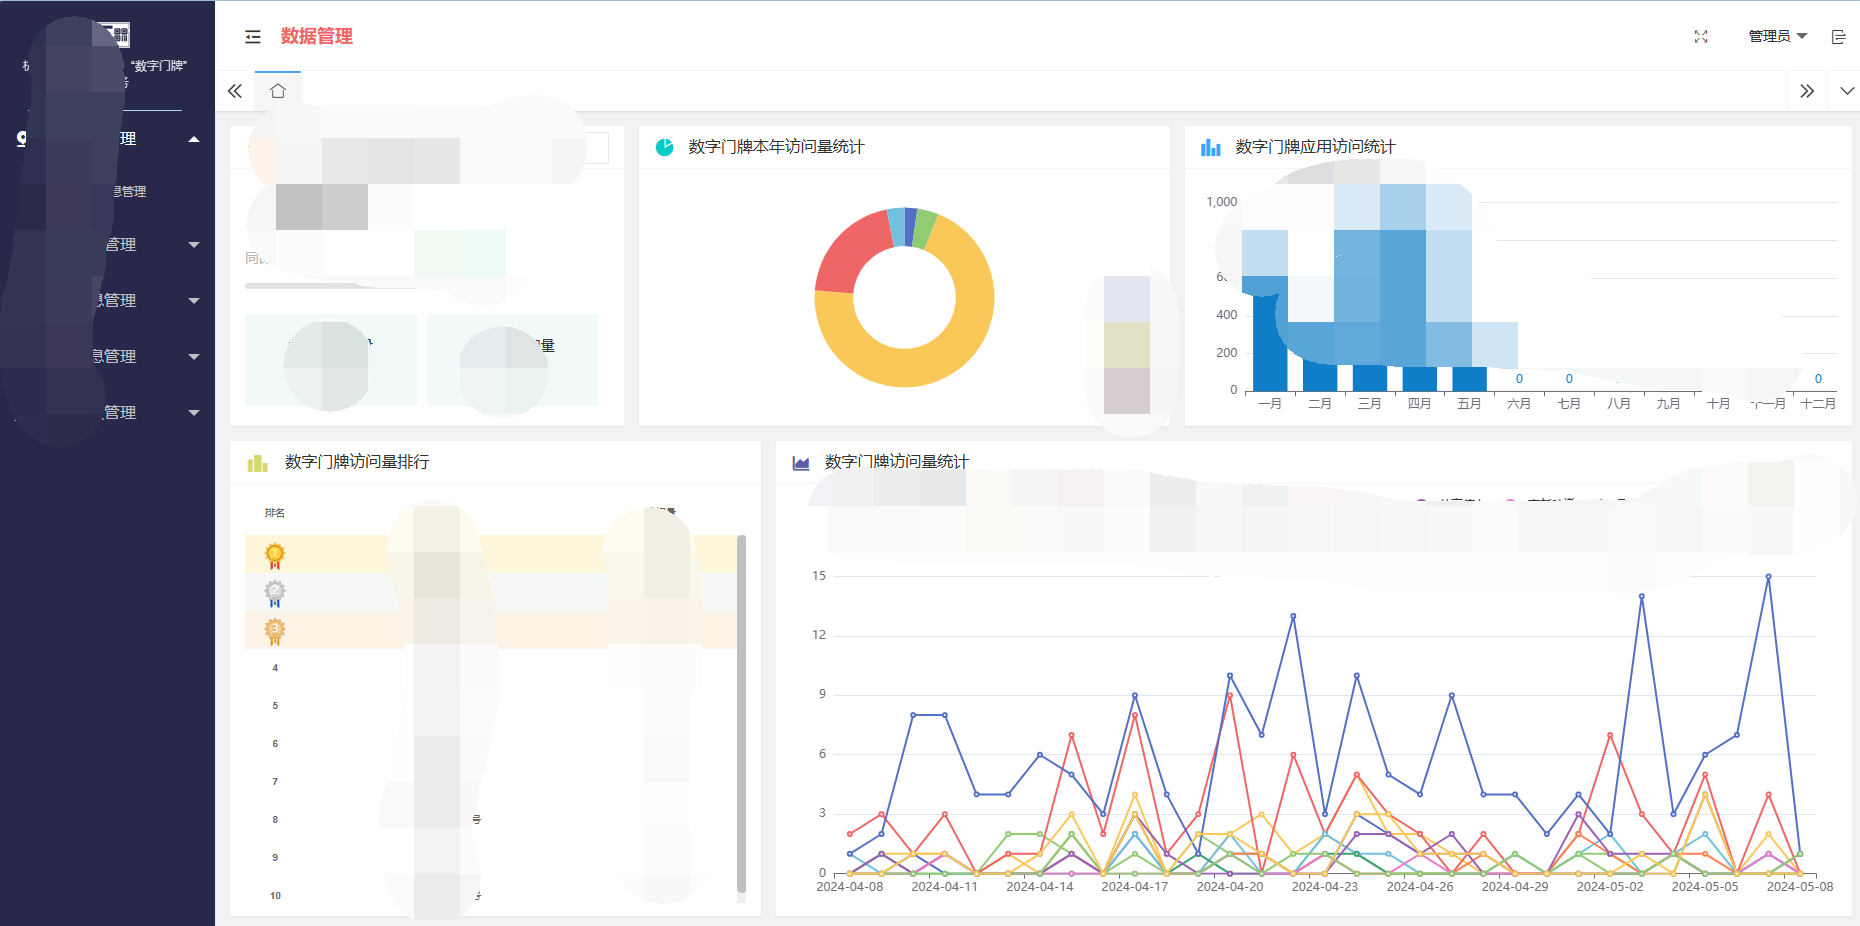
Task: Move tabs forward with double right arrow
Action: click(x=1807, y=91)
